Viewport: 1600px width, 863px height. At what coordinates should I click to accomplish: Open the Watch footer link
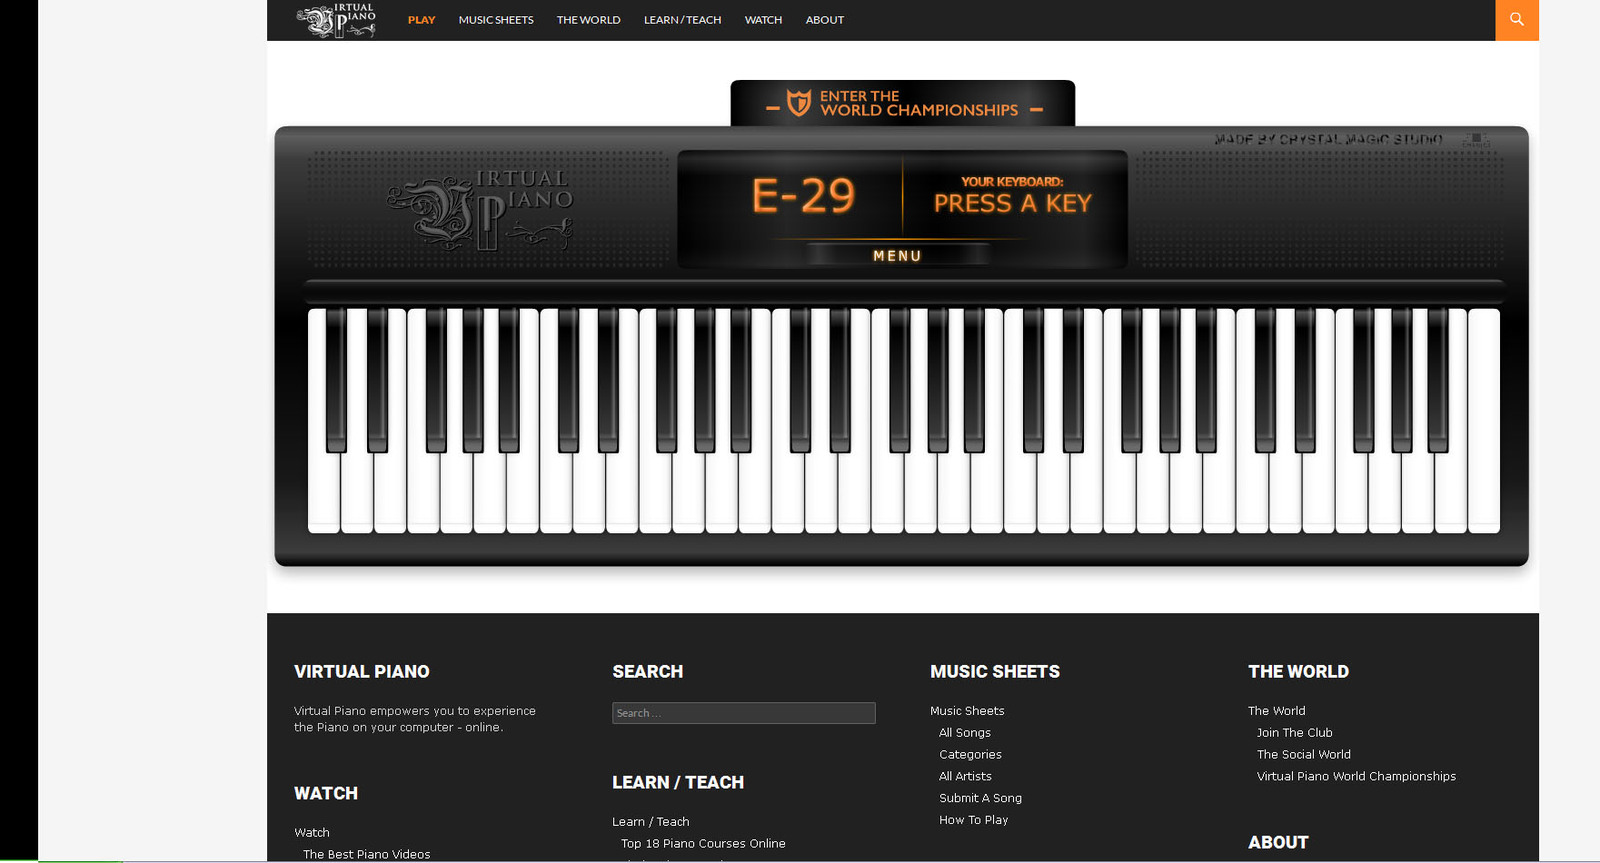coord(311,833)
